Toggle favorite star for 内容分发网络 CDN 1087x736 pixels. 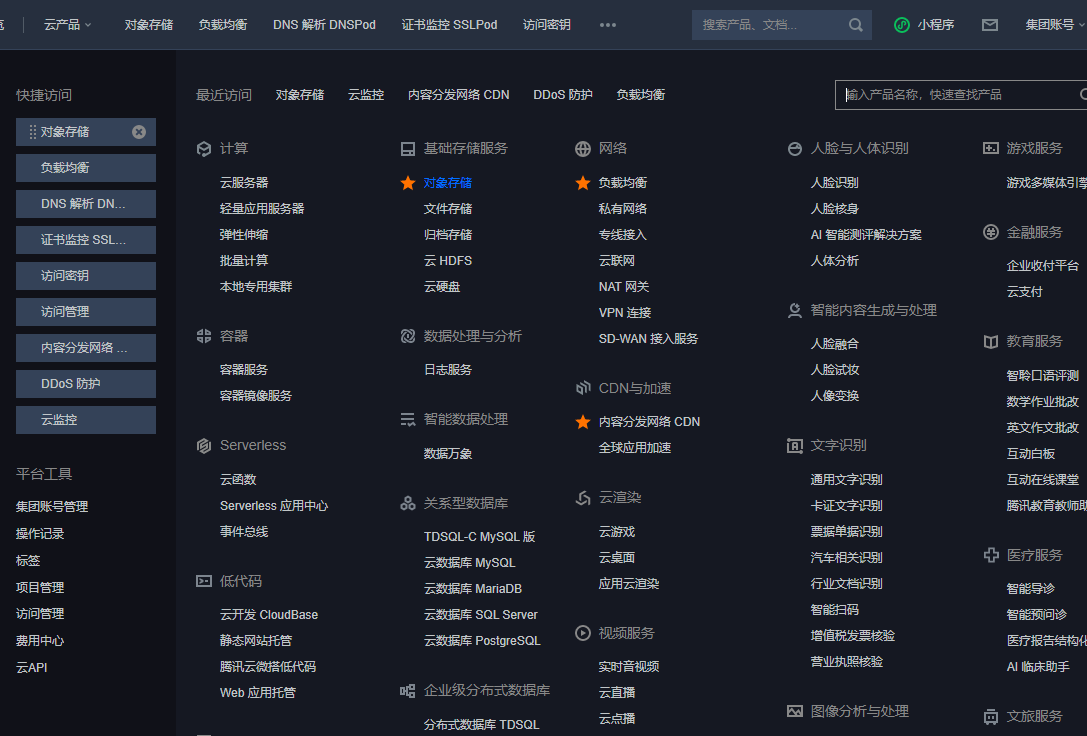(583, 422)
